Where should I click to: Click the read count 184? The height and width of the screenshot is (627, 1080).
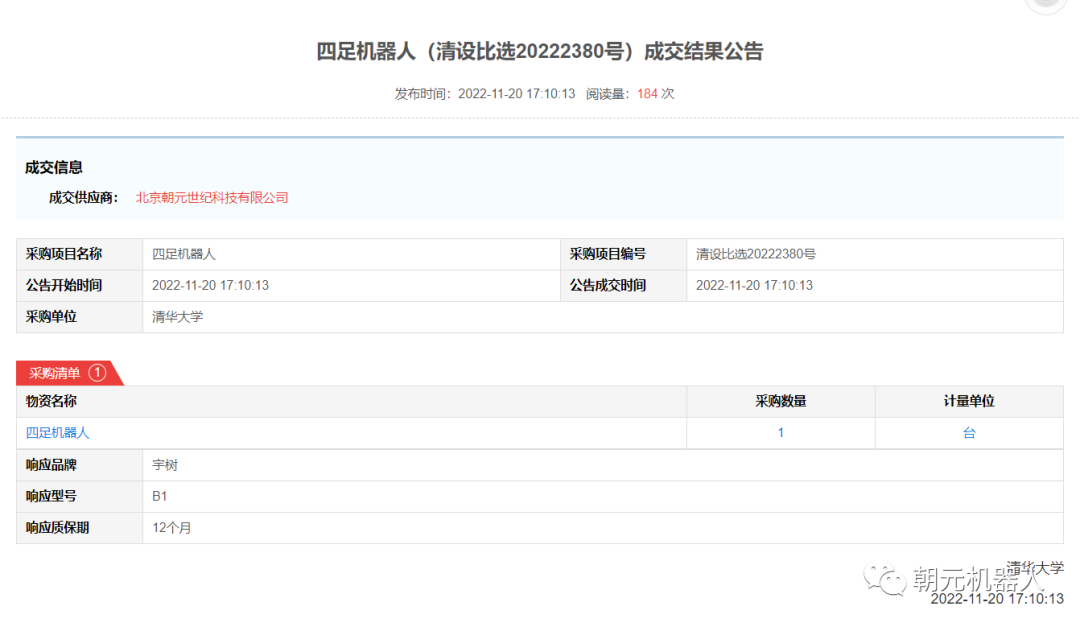[647, 94]
